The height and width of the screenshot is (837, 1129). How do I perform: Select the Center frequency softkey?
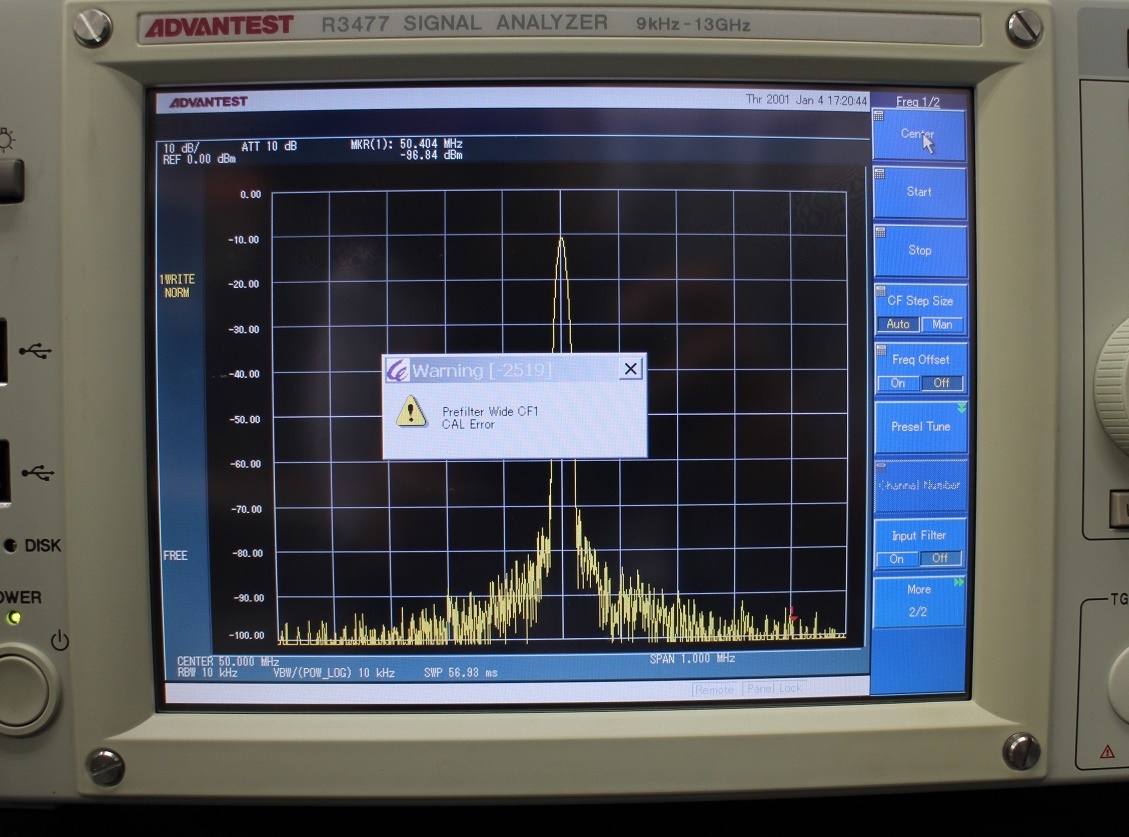[919, 135]
